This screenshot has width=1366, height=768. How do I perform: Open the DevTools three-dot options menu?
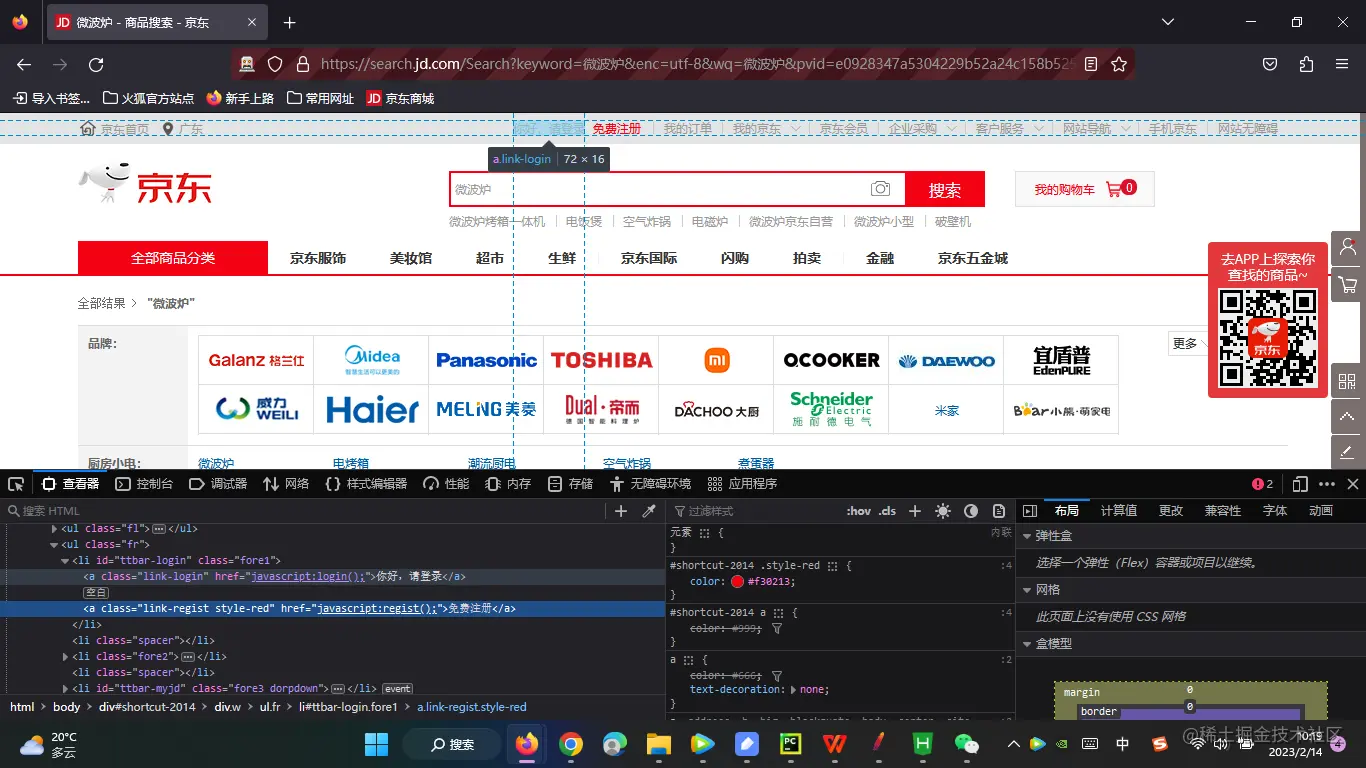(x=1327, y=484)
